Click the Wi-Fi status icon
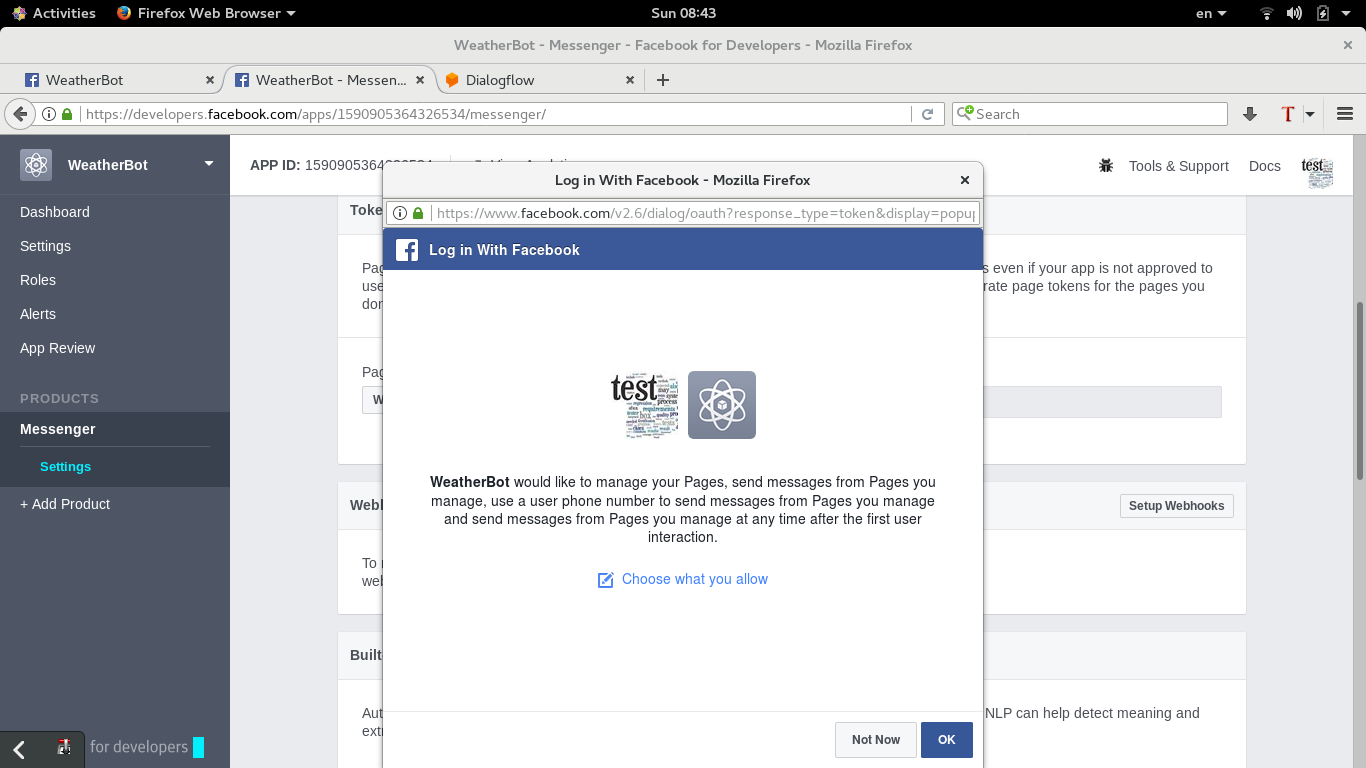This screenshot has width=1366, height=768. click(x=1267, y=13)
